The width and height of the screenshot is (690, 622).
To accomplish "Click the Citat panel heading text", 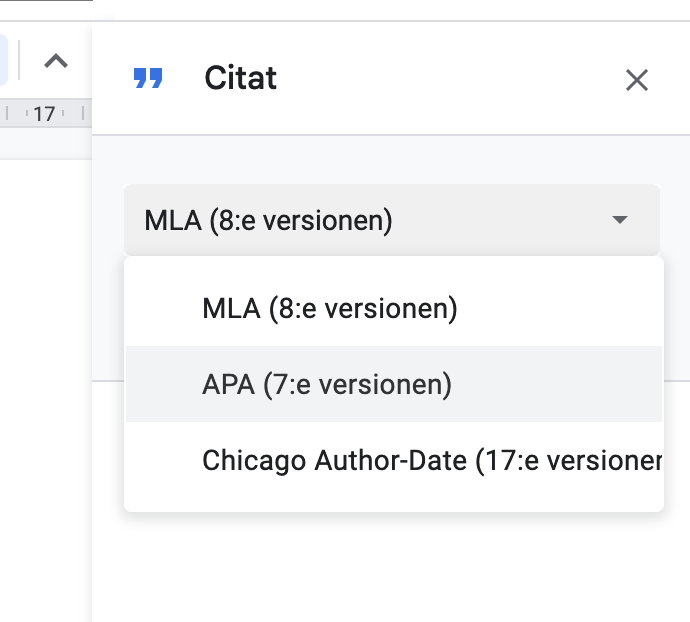I will click(240, 78).
